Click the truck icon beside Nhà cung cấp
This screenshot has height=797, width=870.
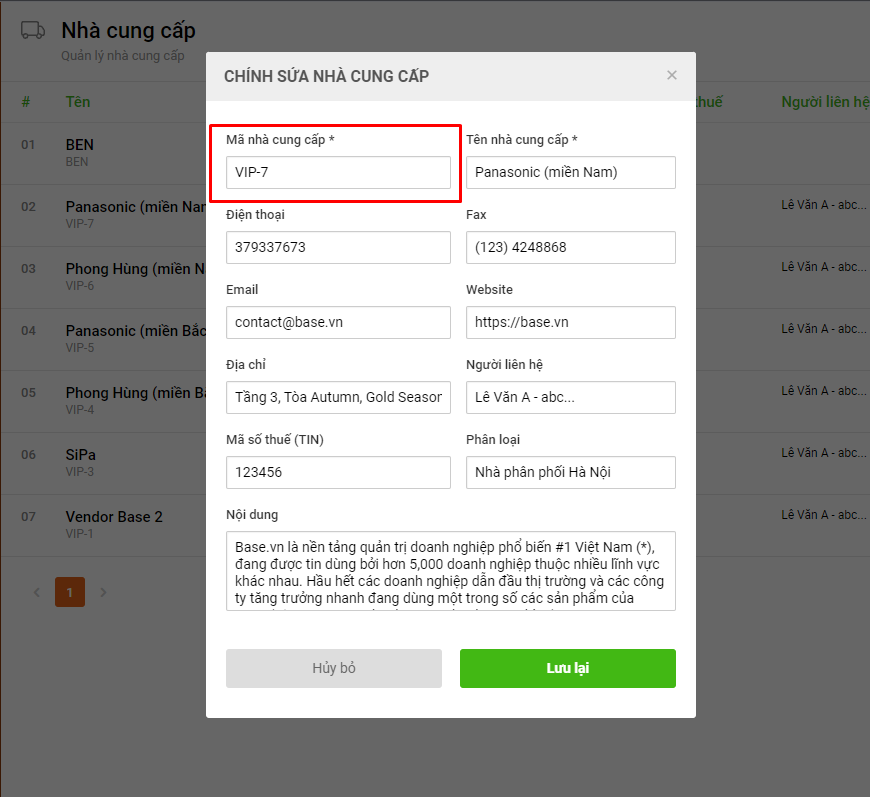coord(33,30)
